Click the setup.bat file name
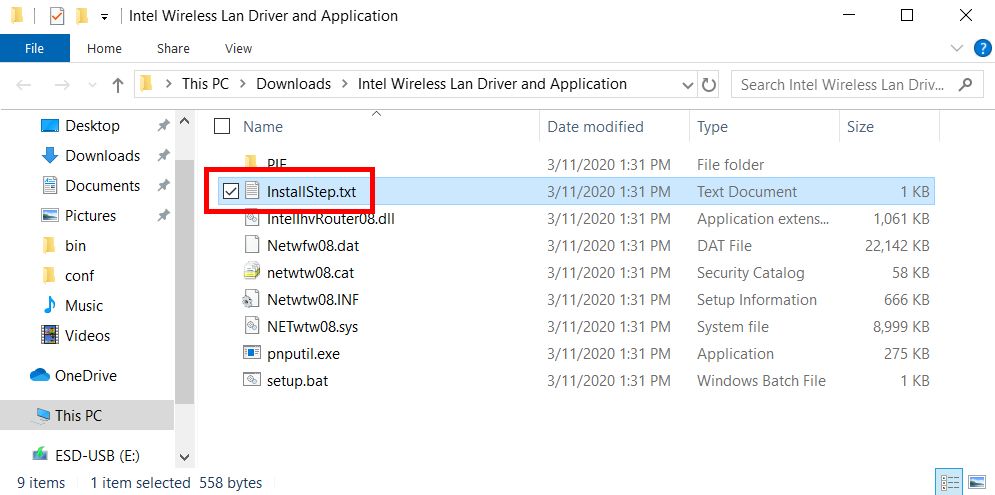This screenshot has height=495, width=995. click(298, 381)
